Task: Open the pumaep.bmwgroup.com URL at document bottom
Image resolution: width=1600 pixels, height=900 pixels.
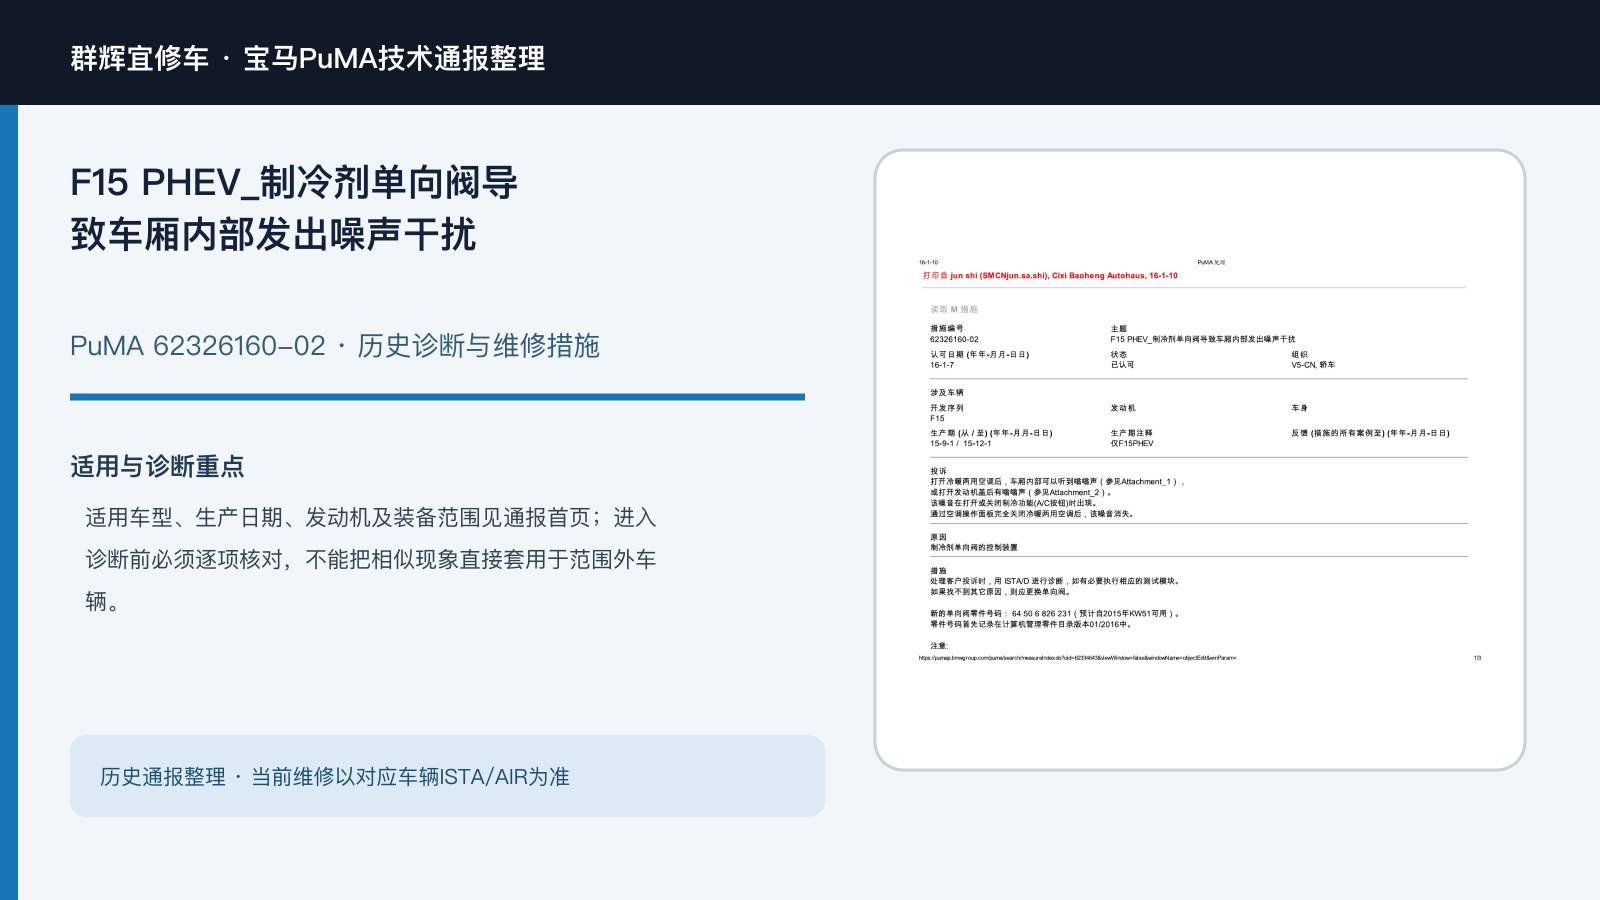Action: (x=1078, y=658)
